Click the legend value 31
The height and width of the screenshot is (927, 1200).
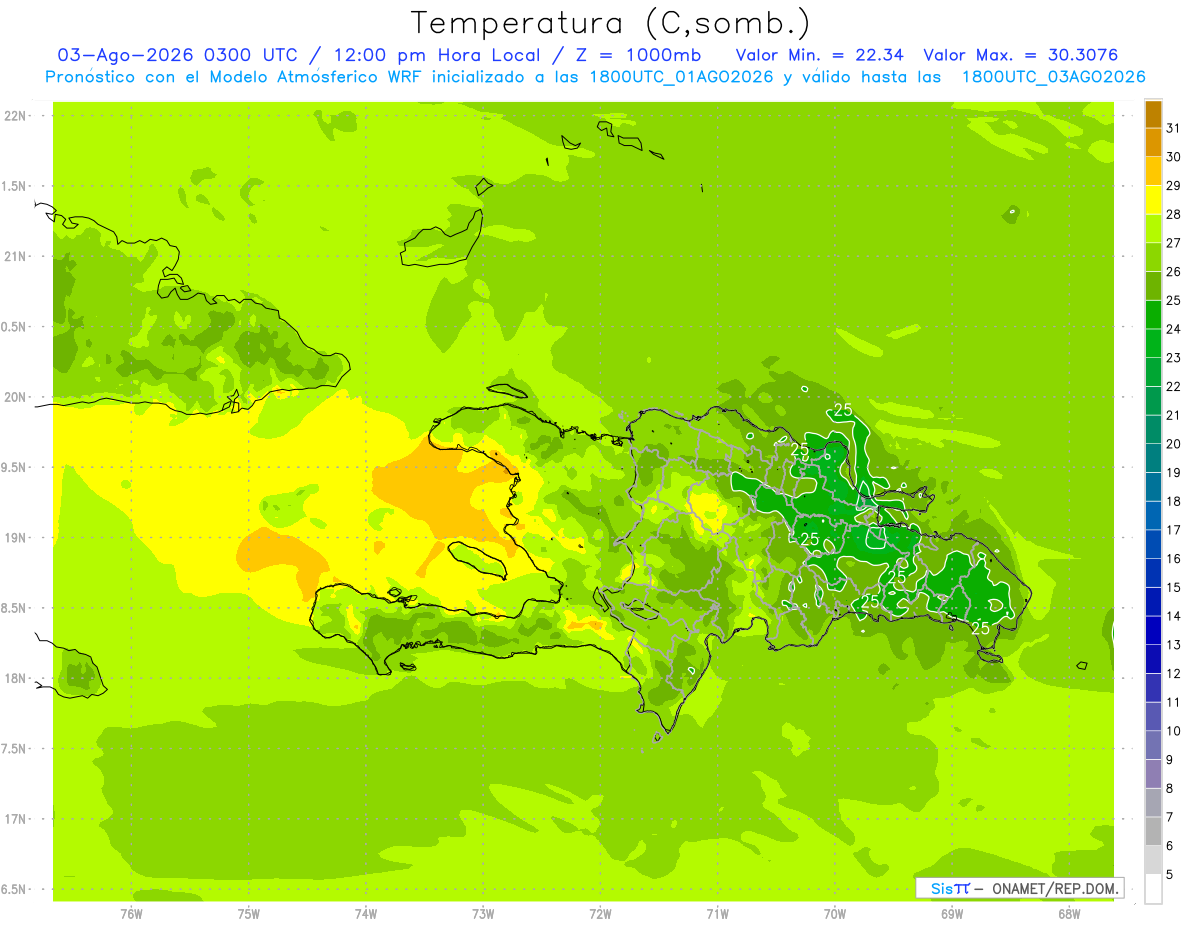point(1173,128)
